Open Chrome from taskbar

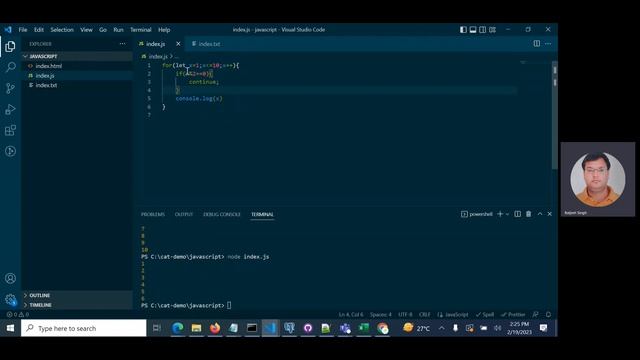(382, 328)
